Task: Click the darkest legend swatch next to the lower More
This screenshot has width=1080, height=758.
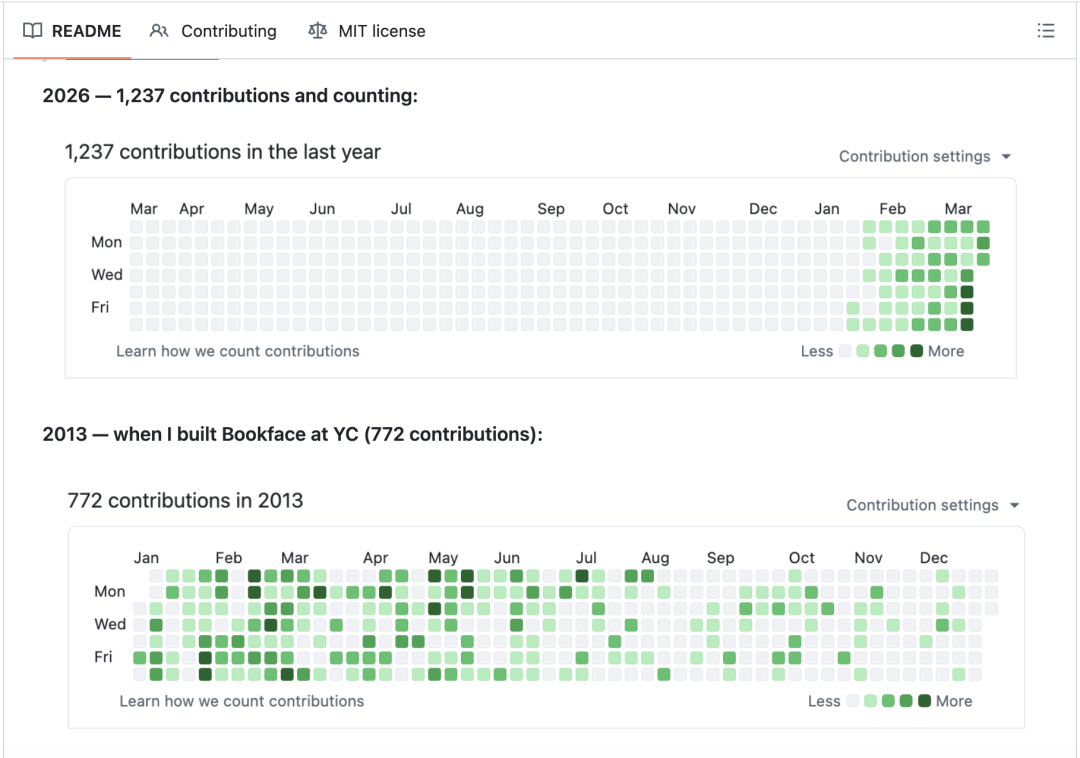Action: pyautogui.click(x=924, y=701)
